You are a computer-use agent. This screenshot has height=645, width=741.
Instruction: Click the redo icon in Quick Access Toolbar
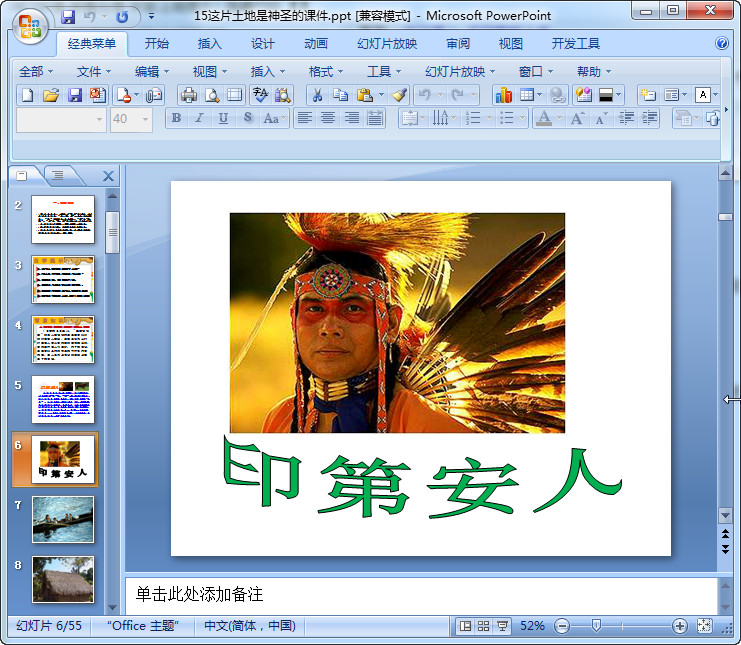[122, 17]
